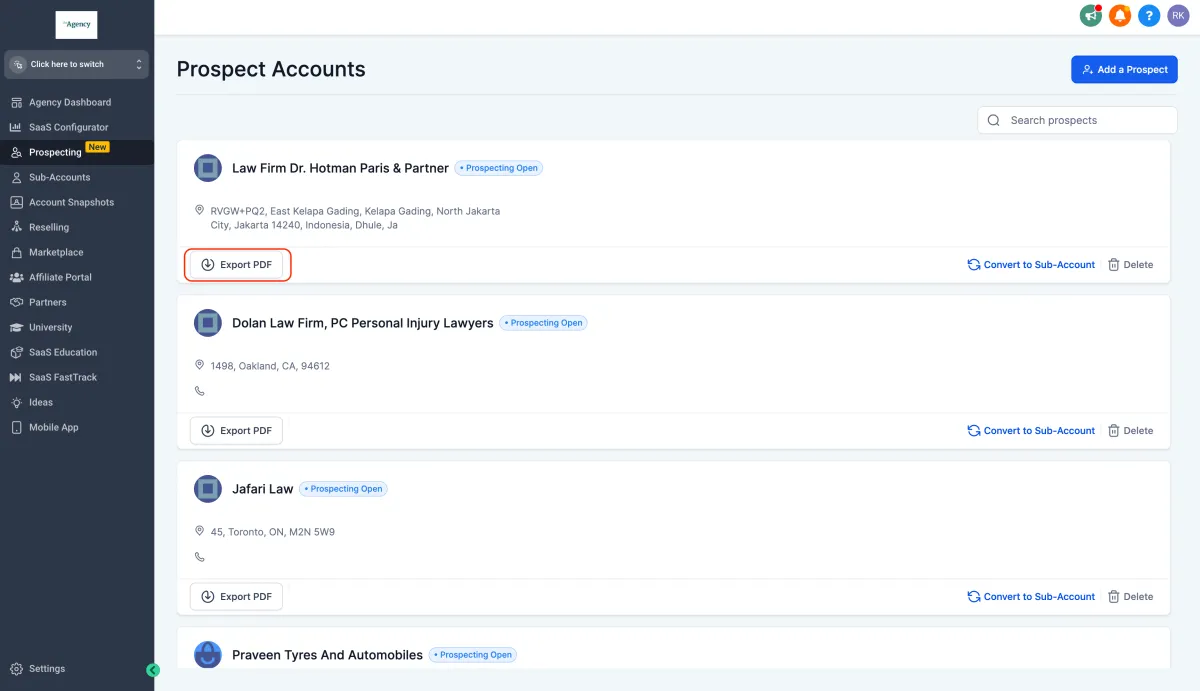Open Settings at the sidebar bottom
1200x691 pixels.
[x=46, y=669]
